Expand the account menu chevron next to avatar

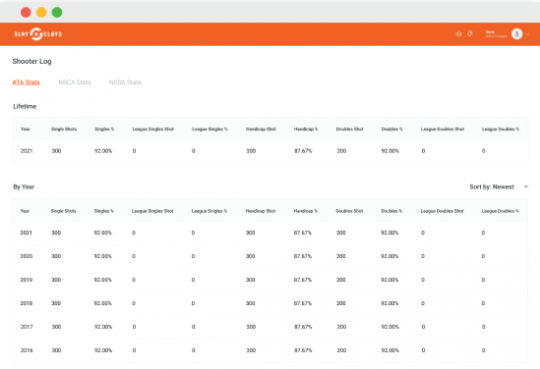coord(527,34)
